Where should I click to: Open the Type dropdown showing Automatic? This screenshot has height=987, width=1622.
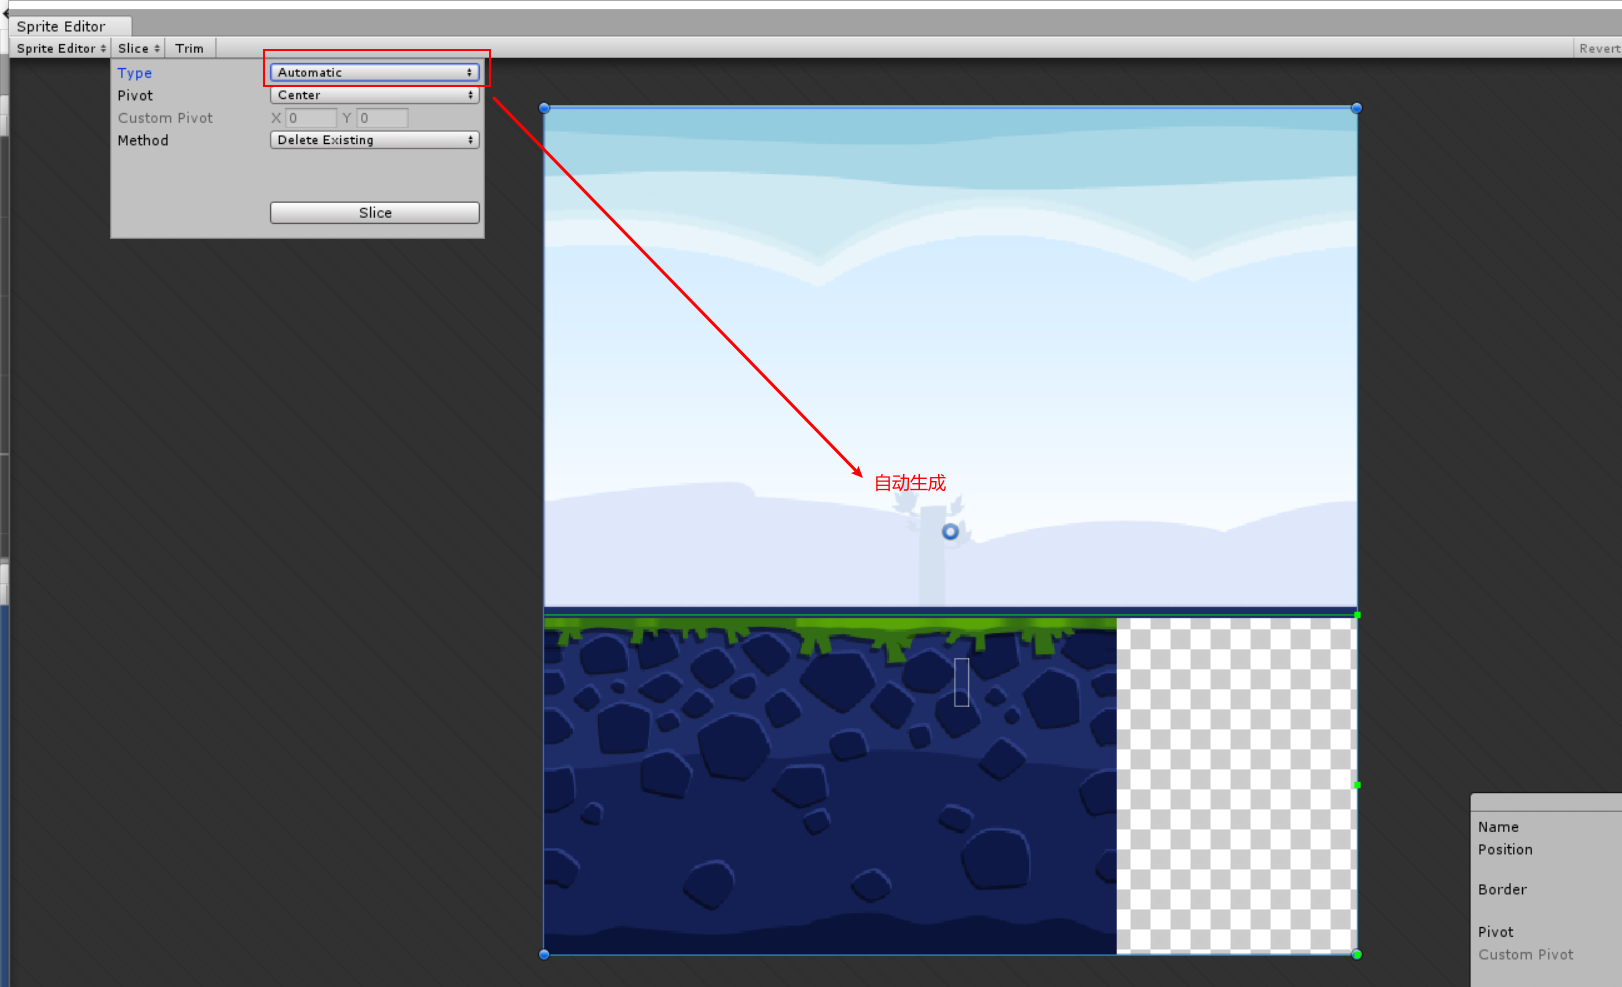pos(374,71)
